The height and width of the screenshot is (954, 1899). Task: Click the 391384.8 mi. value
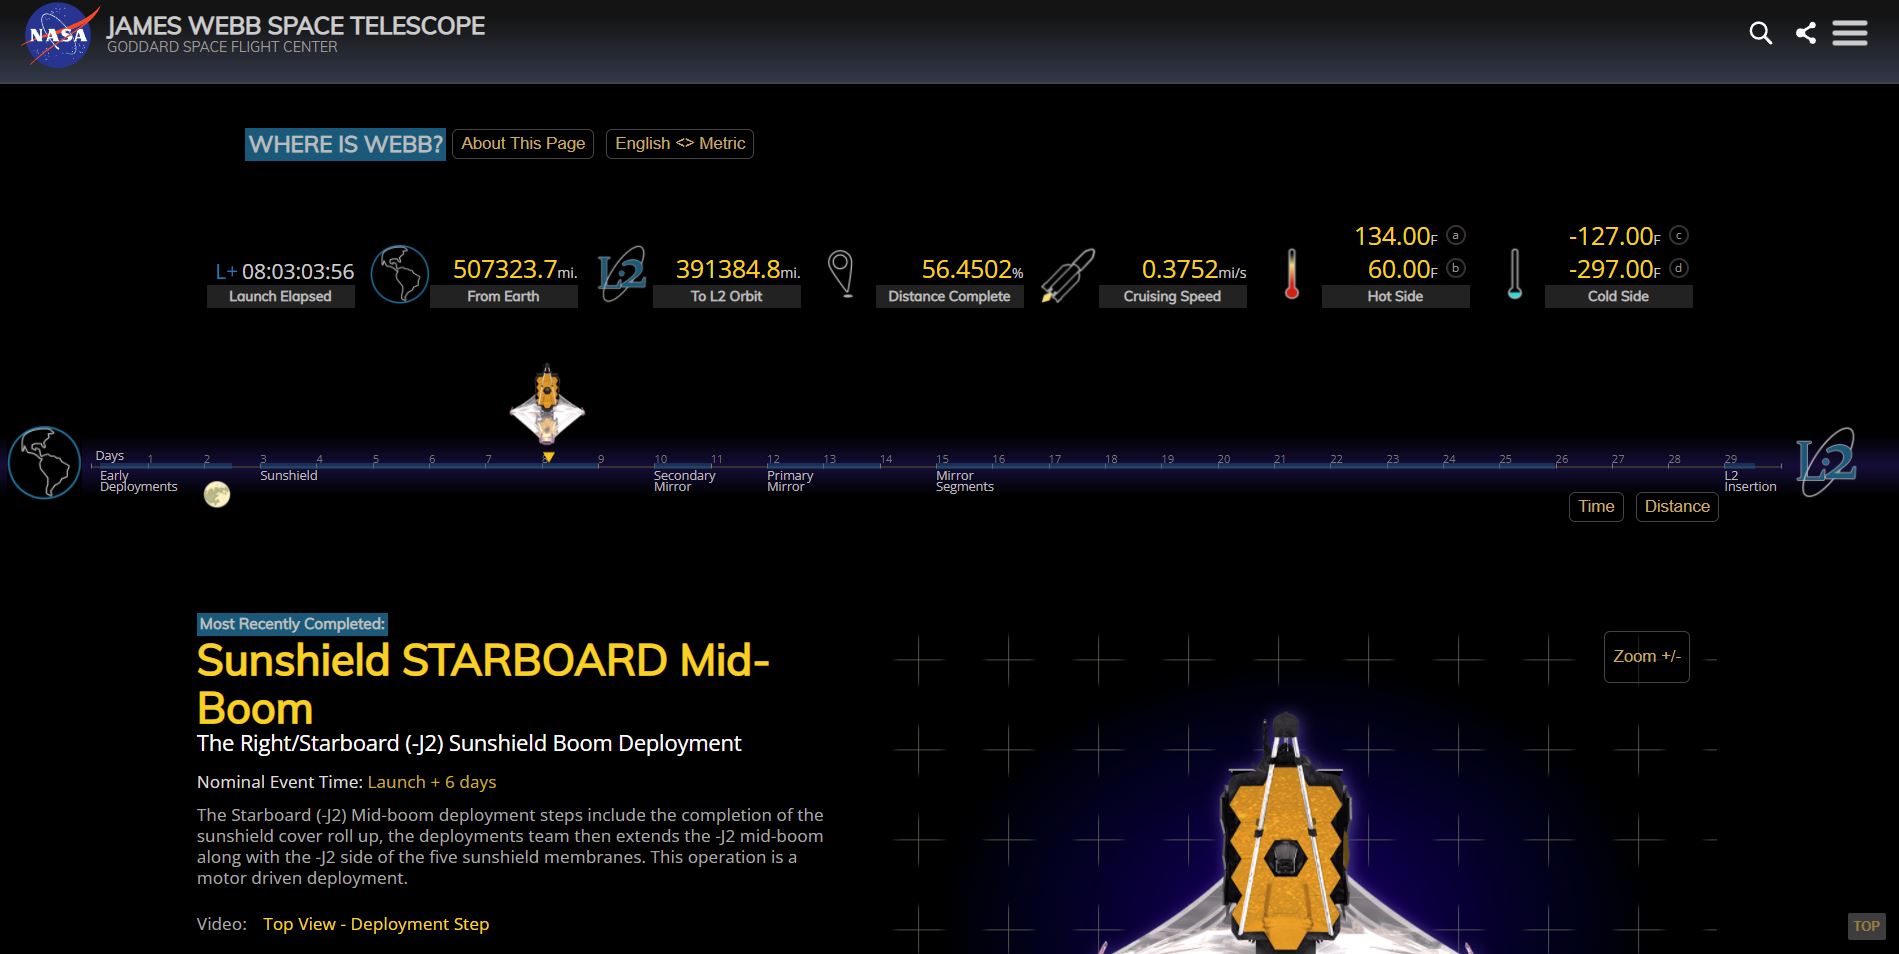(x=738, y=269)
